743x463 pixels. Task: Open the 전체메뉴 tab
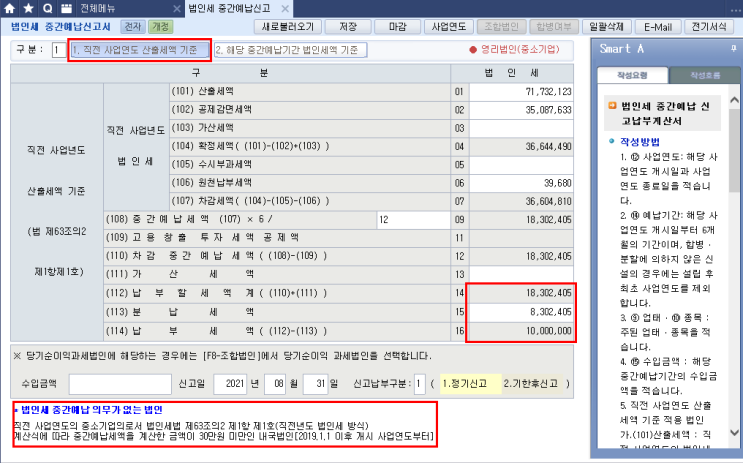coord(98,9)
